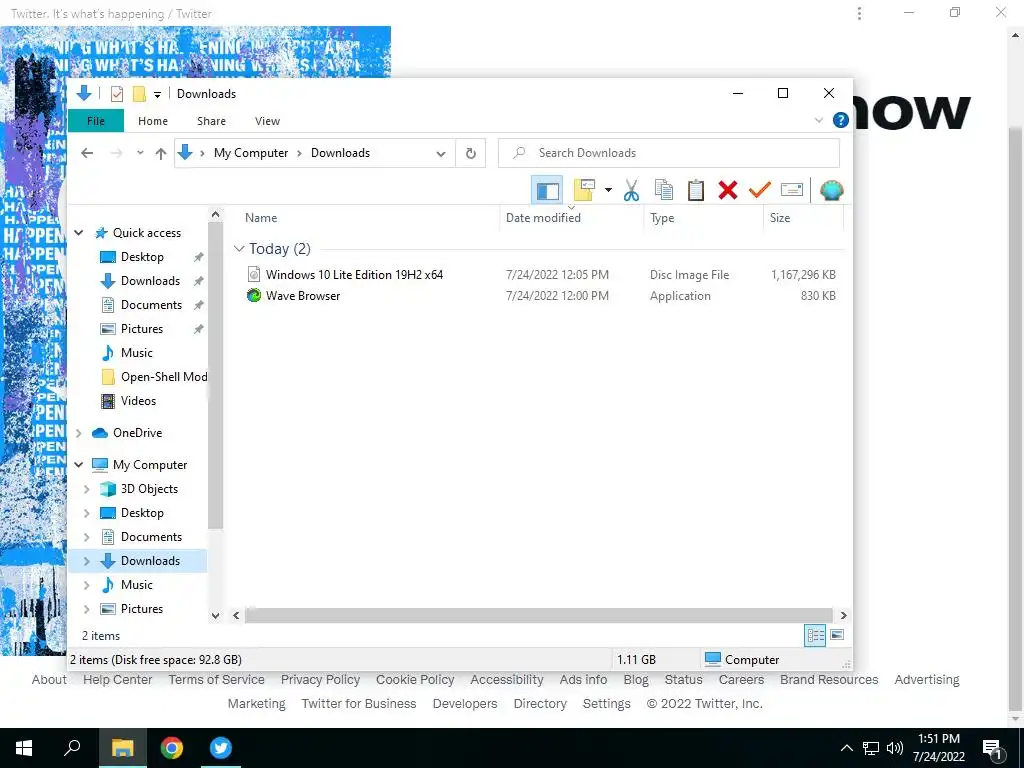Click the file list horizontal scrollbar
The height and width of the screenshot is (768, 1024).
[539, 615]
